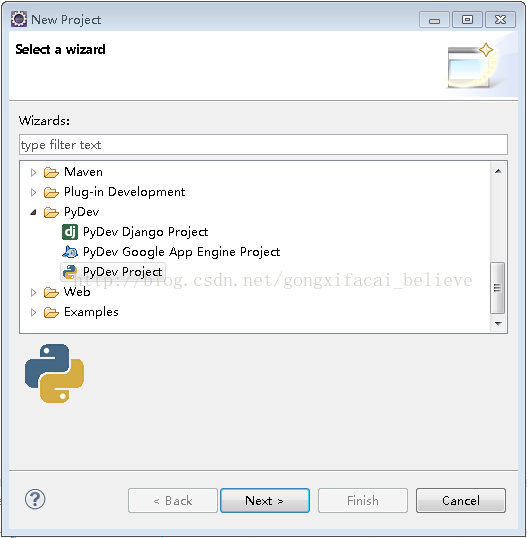527x538 pixels.
Task: Click the Maven folder icon
Action: coord(51,172)
